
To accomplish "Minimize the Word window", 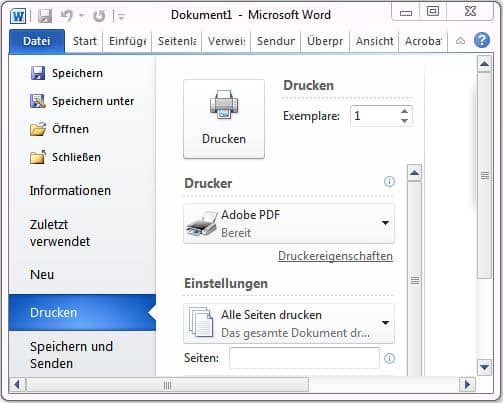I will 406,12.
